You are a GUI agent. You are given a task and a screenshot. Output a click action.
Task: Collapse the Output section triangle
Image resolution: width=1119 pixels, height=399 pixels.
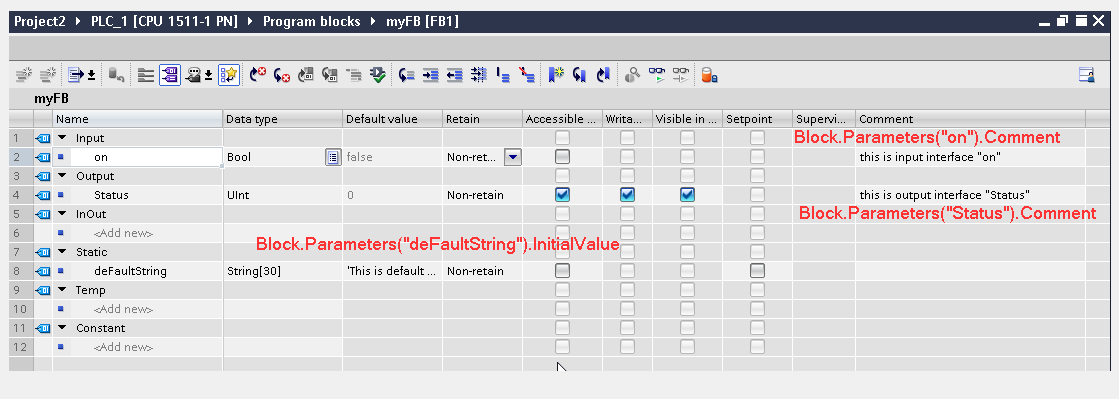pyautogui.click(x=61, y=176)
